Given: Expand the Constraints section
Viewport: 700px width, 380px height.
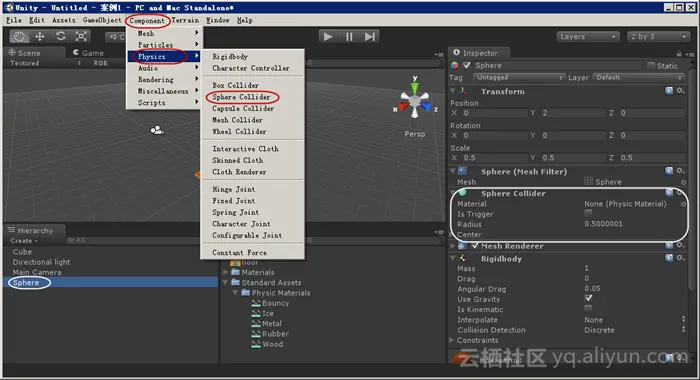Looking at the screenshot, I should [x=451, y=340].
